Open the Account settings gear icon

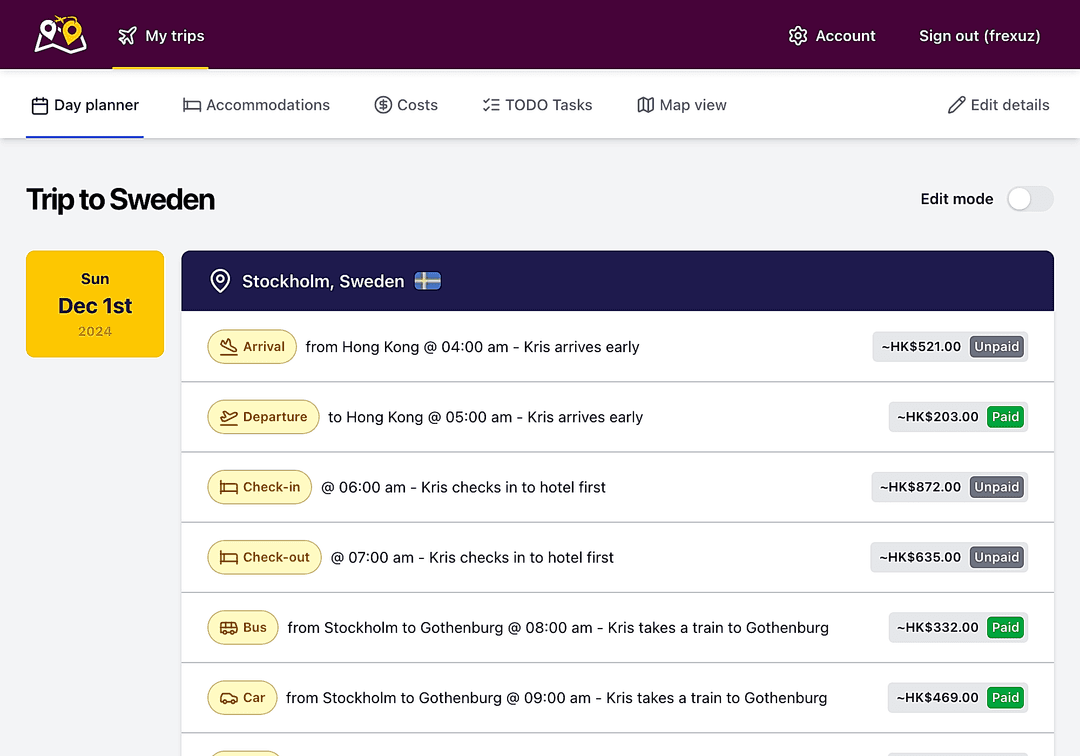(x=797, y=35)
